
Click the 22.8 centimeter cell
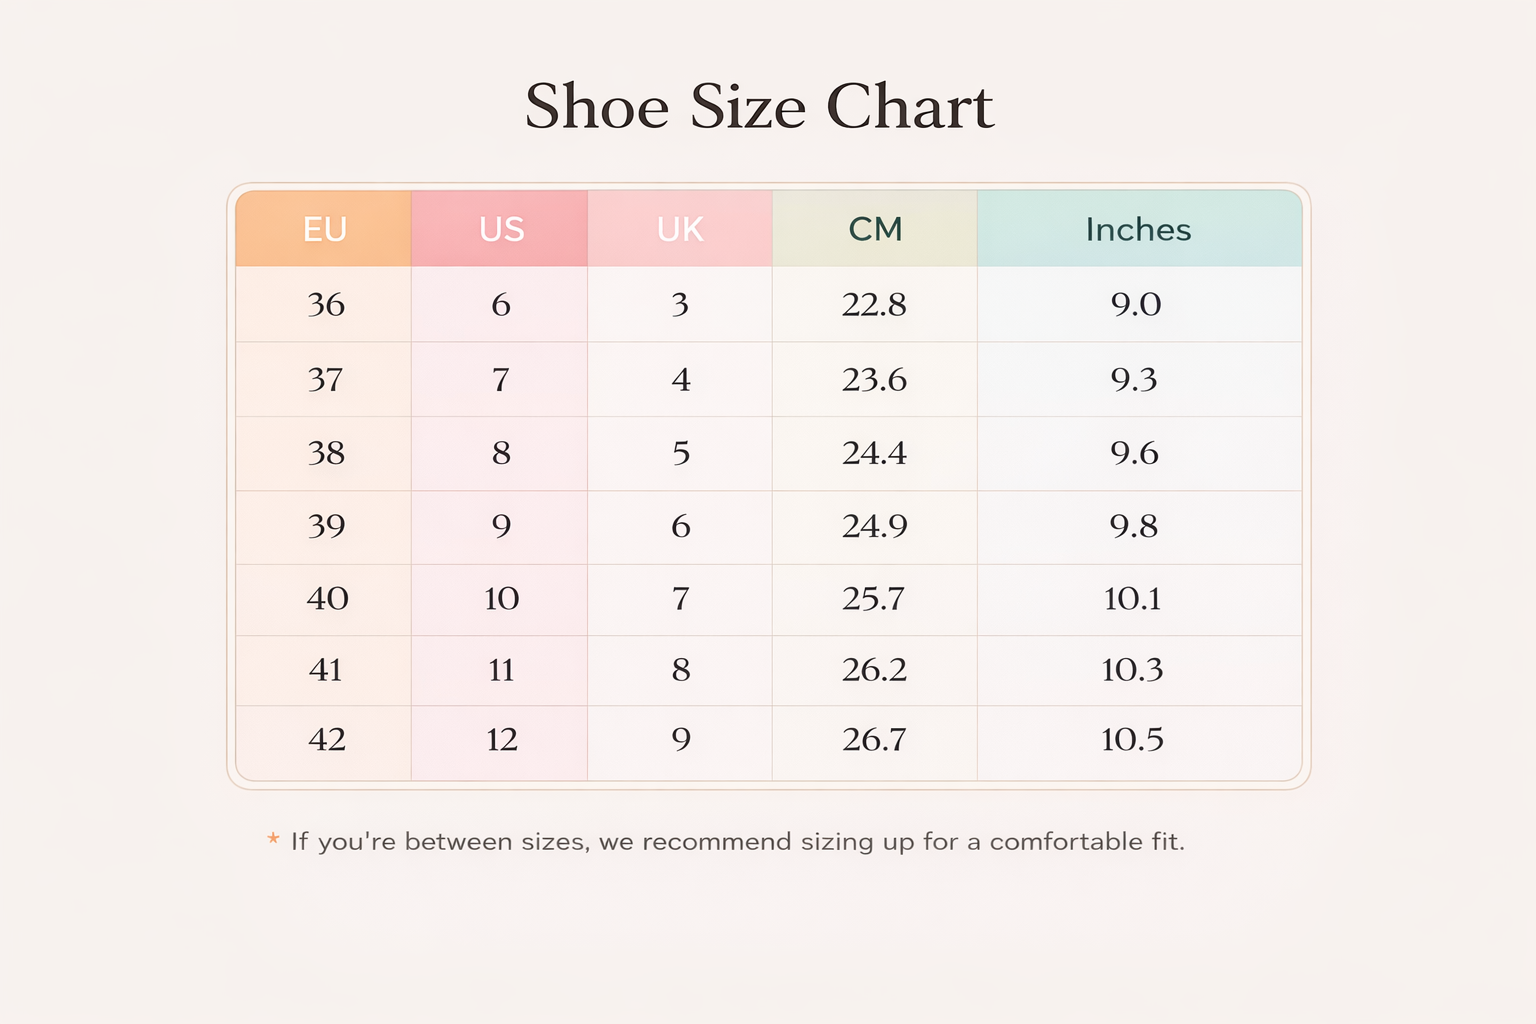[874, 304]
